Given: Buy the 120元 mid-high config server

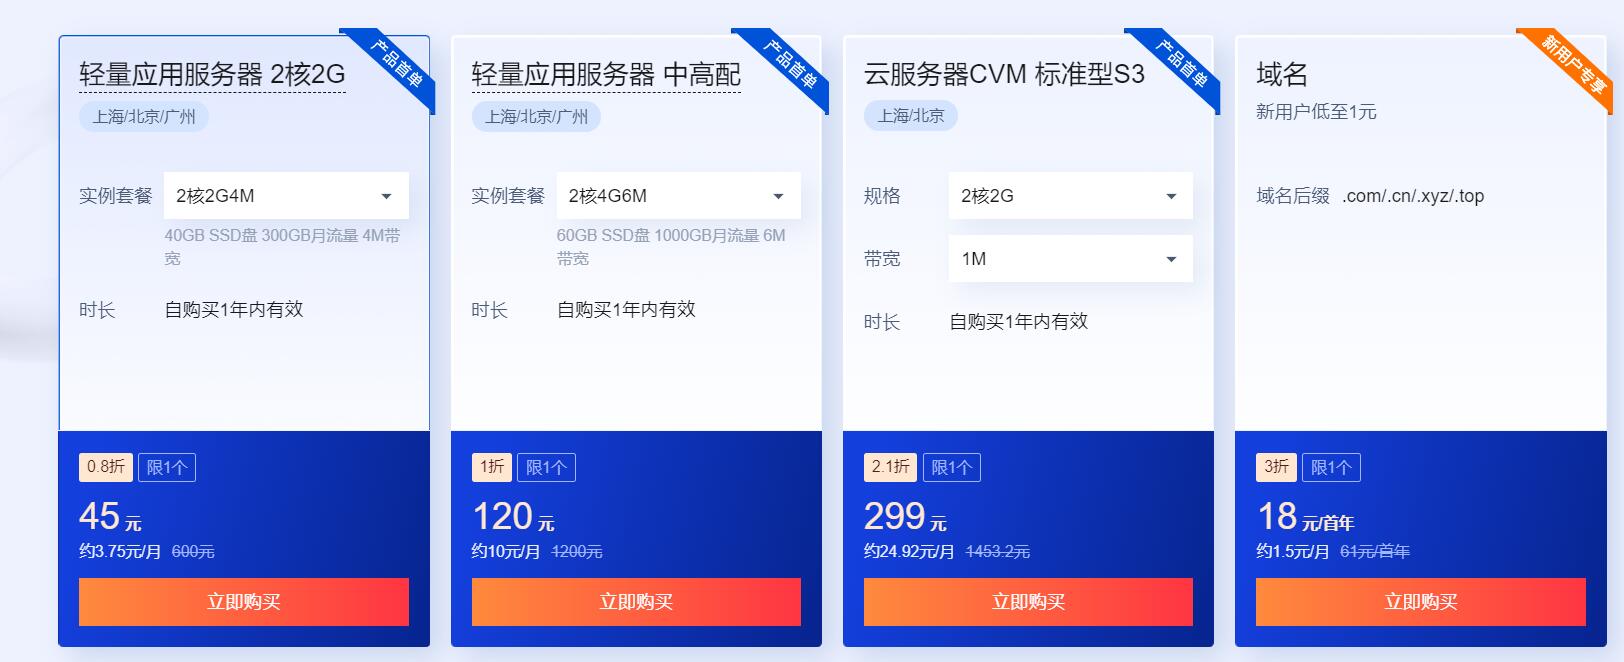Looking at the screenshot, I should click(636, 602).
